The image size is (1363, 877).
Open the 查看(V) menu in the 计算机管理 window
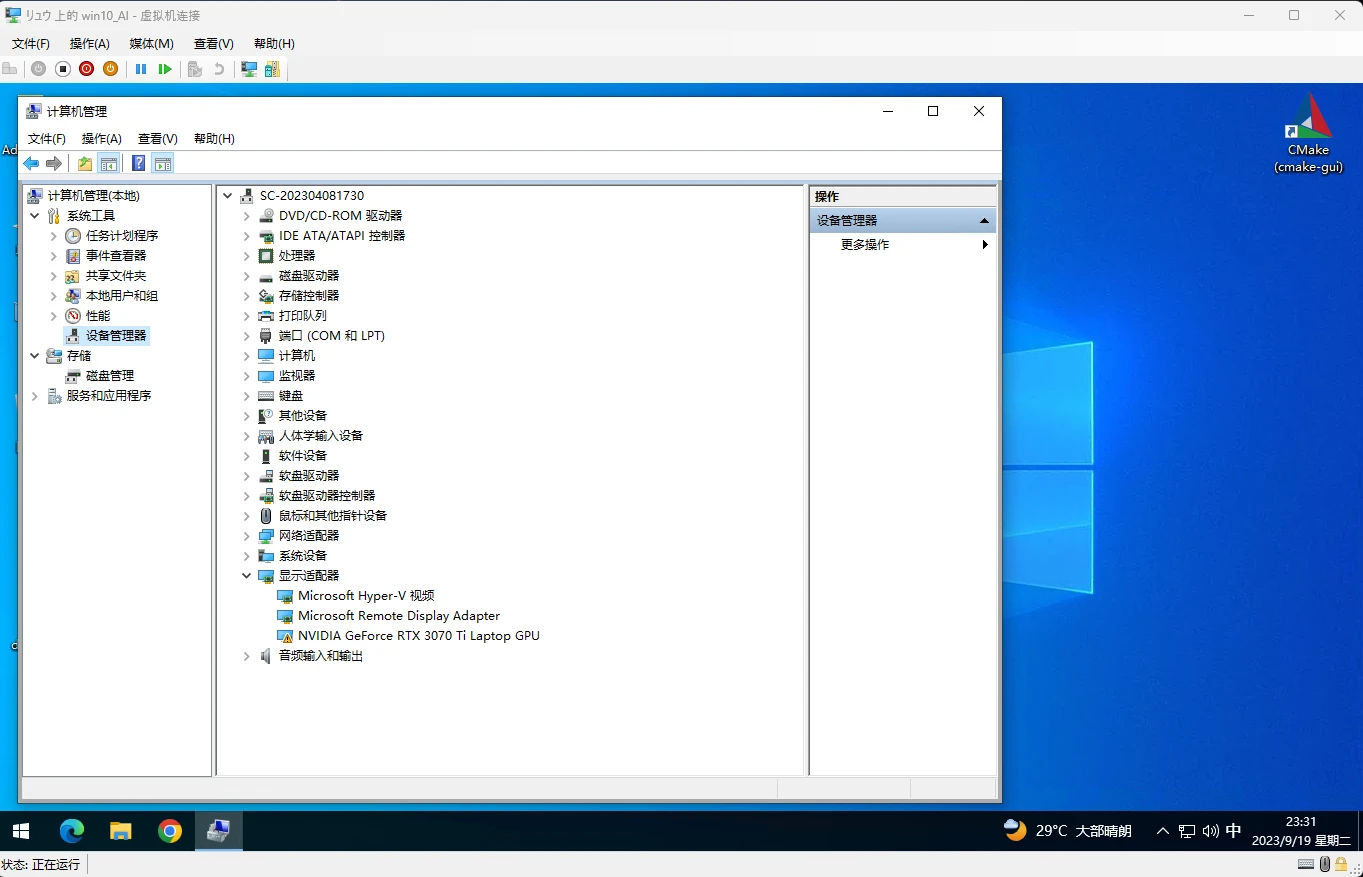click(158, 139)
